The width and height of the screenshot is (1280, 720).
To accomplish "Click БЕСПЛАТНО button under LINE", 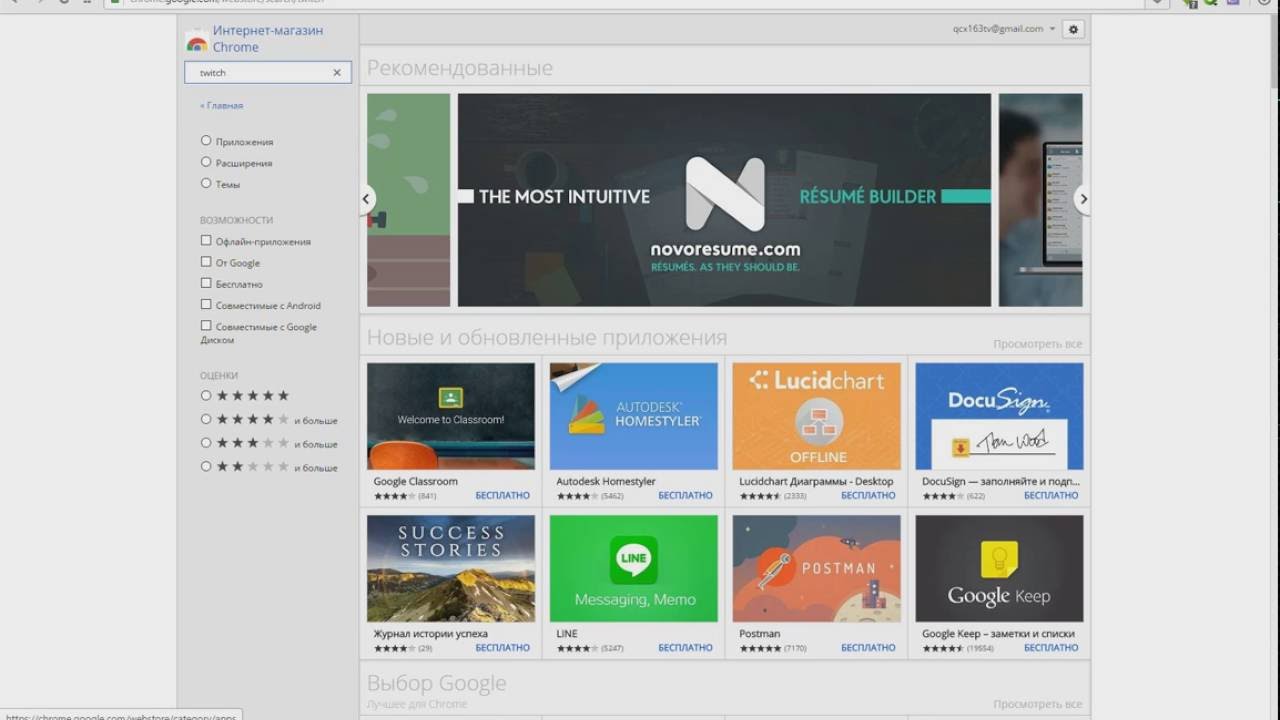I will (x=686, y=648).
